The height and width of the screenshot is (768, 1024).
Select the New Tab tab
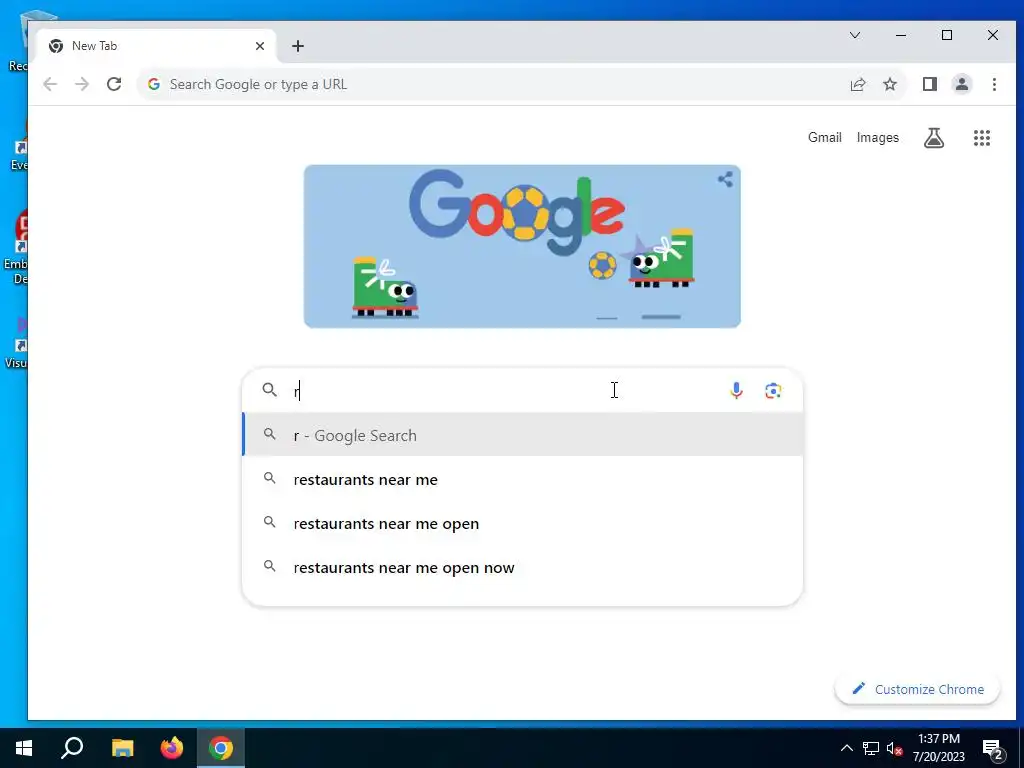[x=157, y=46]
